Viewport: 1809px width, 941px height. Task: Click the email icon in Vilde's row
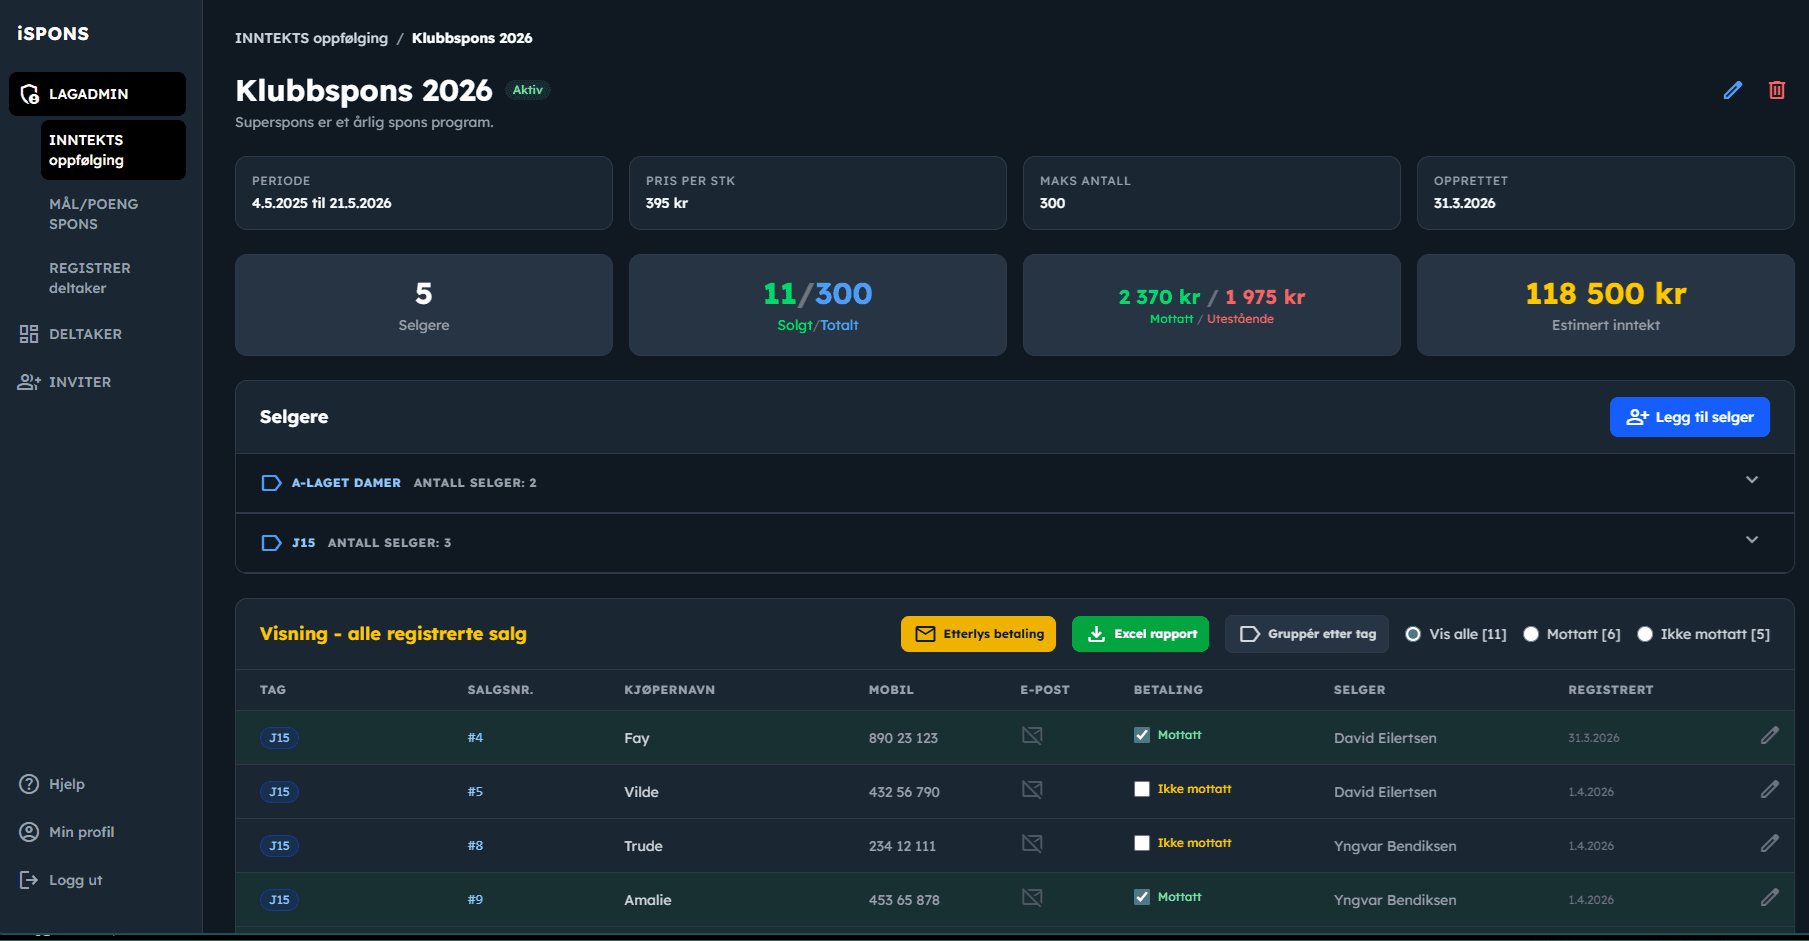coord(1032,790)
